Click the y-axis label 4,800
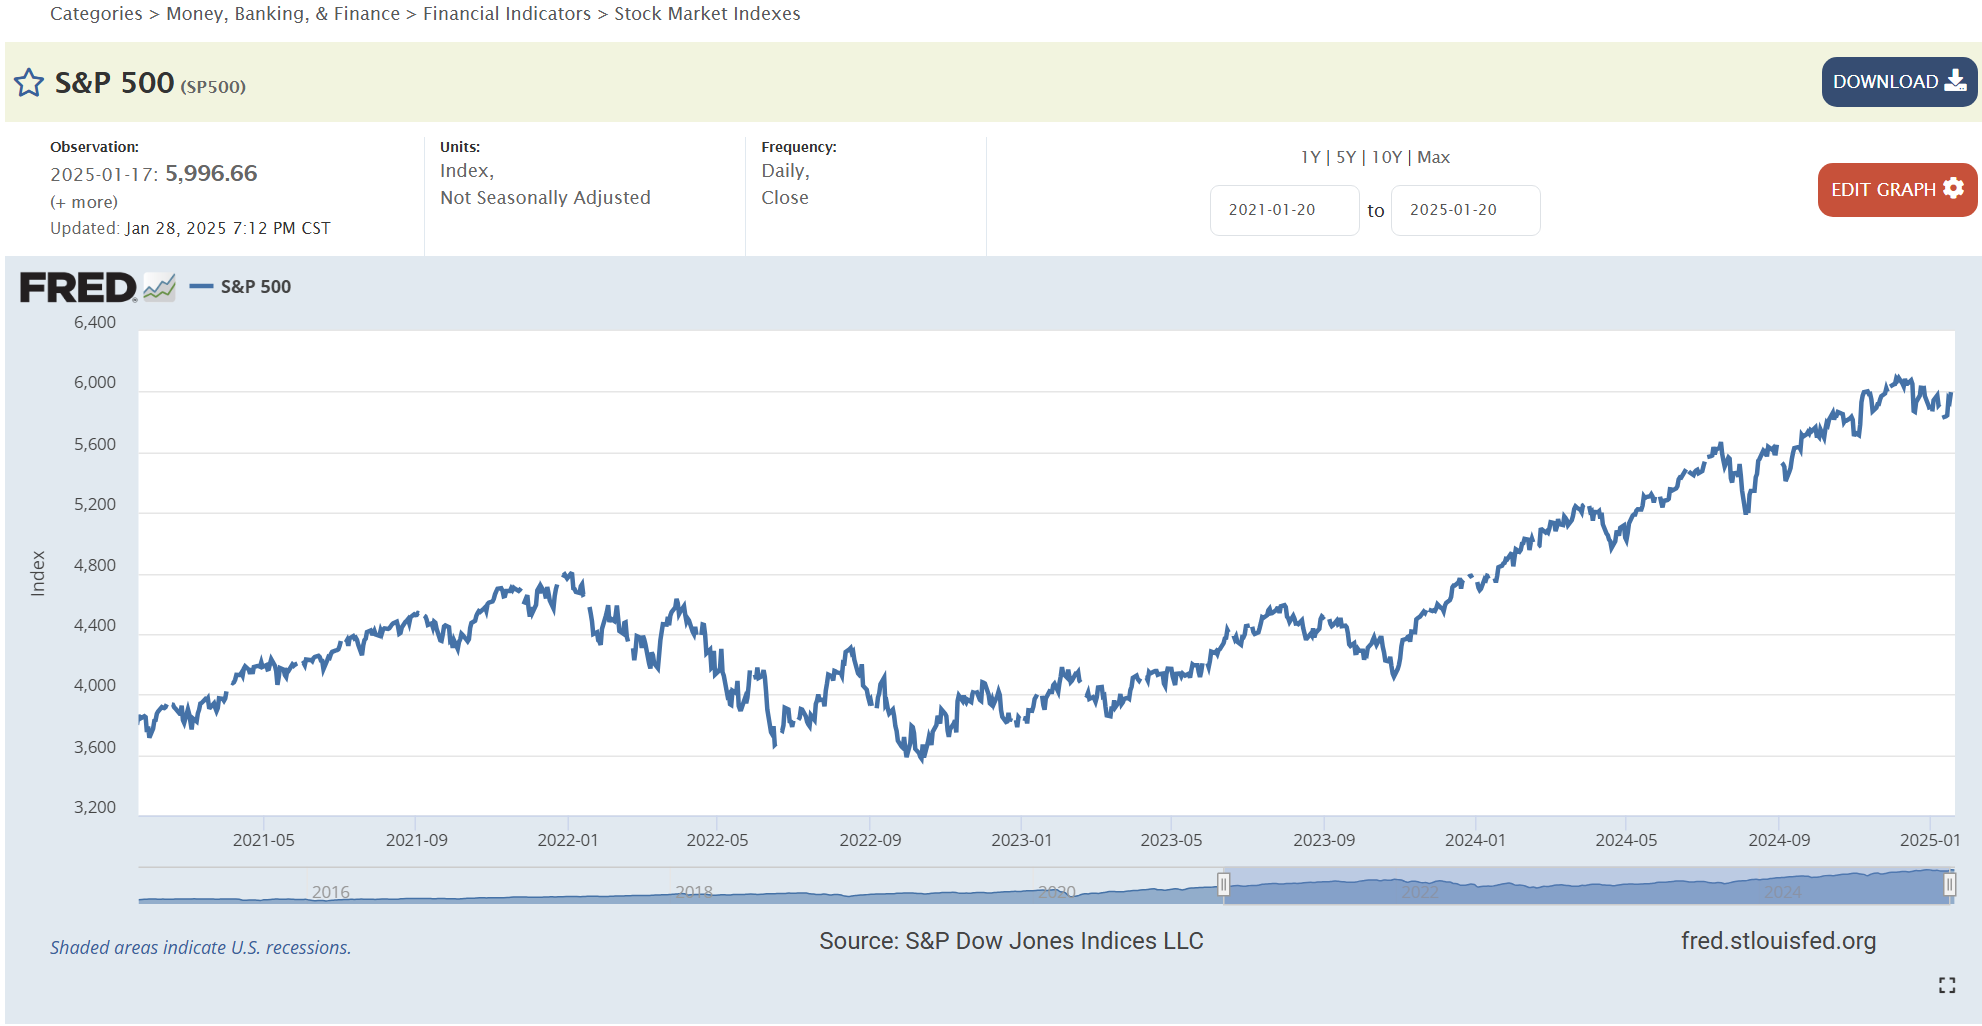This screenshot has width=1982, height=1026. click(95, 566)
